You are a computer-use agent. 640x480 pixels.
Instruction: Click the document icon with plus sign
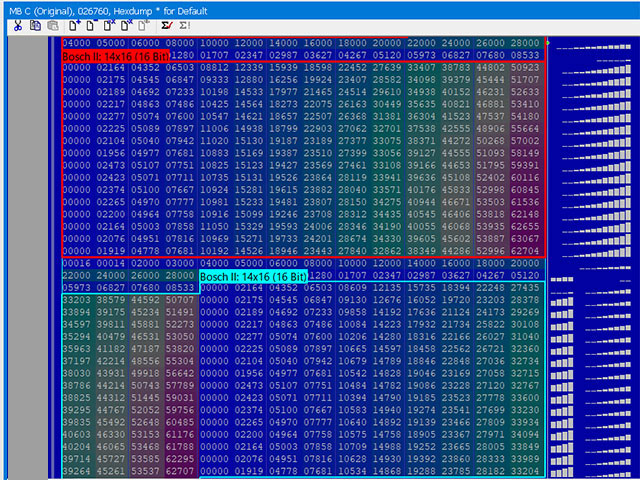(74, 26)
